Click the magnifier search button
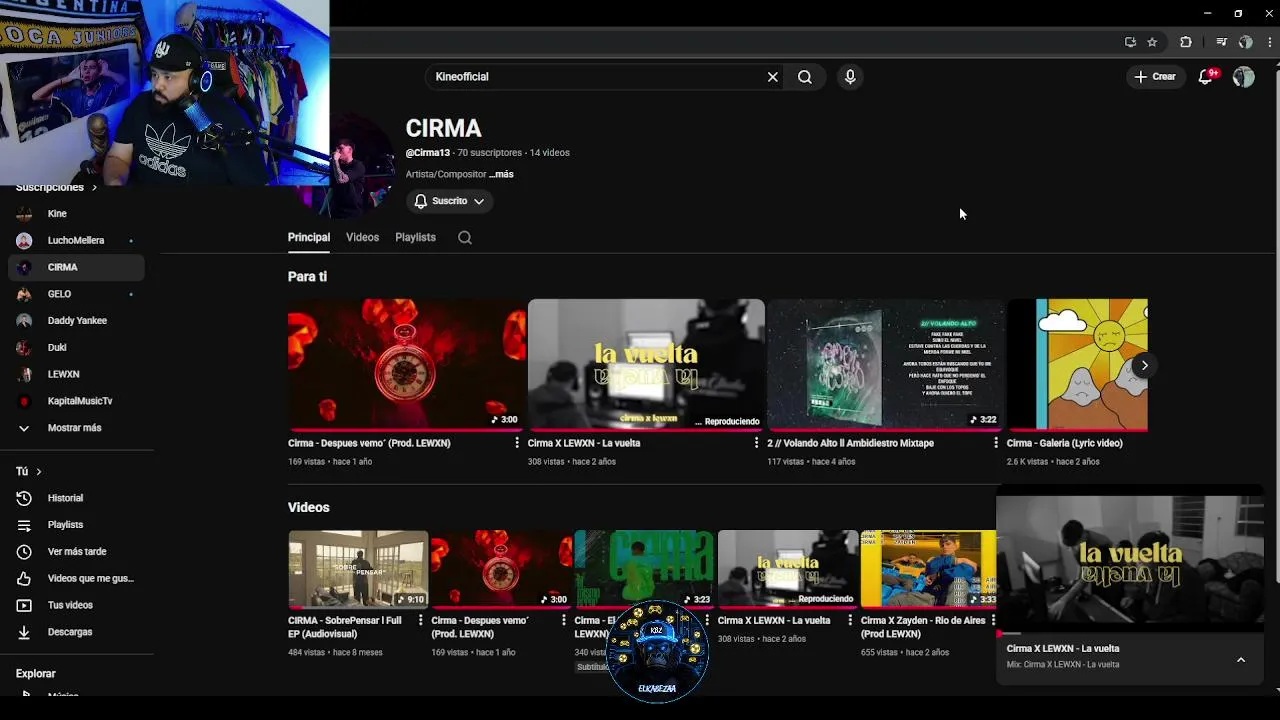The height and width of the screenshot is (720, 1280). coord(805,77)
